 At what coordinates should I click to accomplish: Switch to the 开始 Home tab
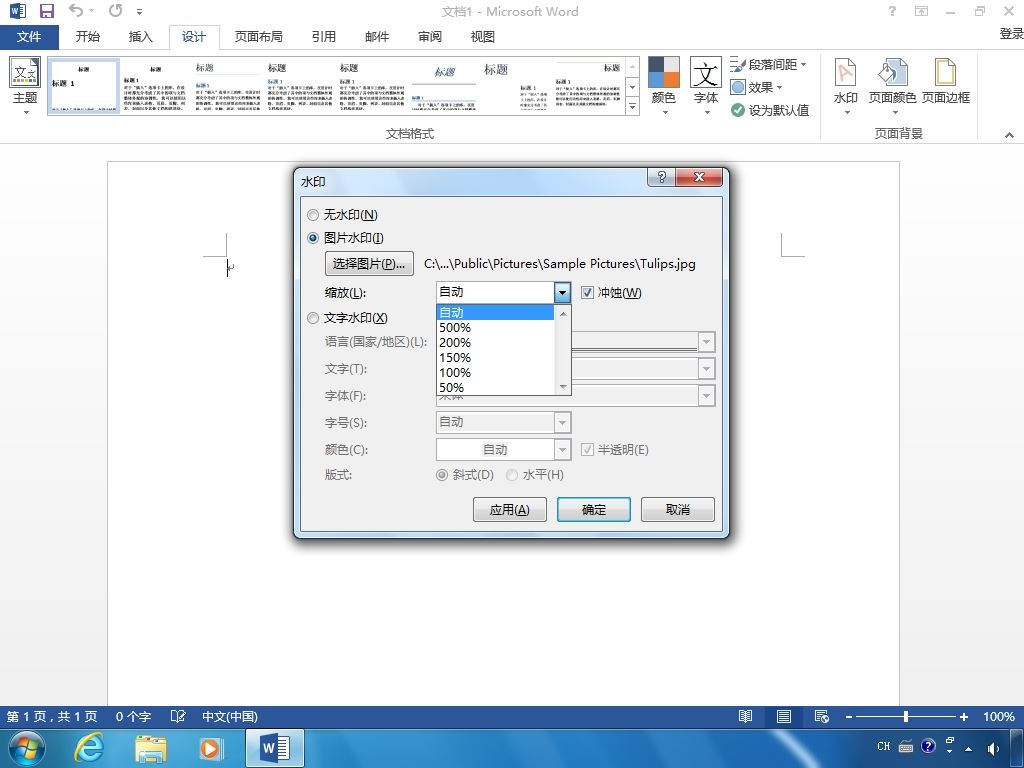(88, 37)
